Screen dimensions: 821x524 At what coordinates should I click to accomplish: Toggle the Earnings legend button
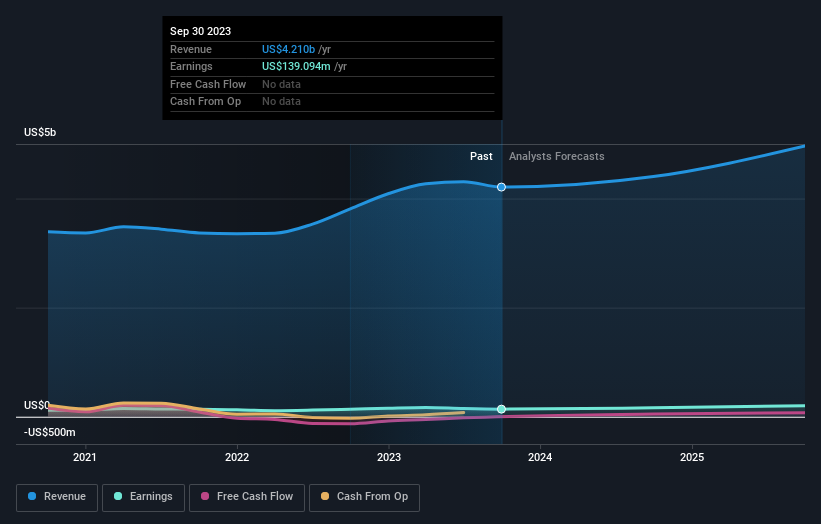coord(143,497)
